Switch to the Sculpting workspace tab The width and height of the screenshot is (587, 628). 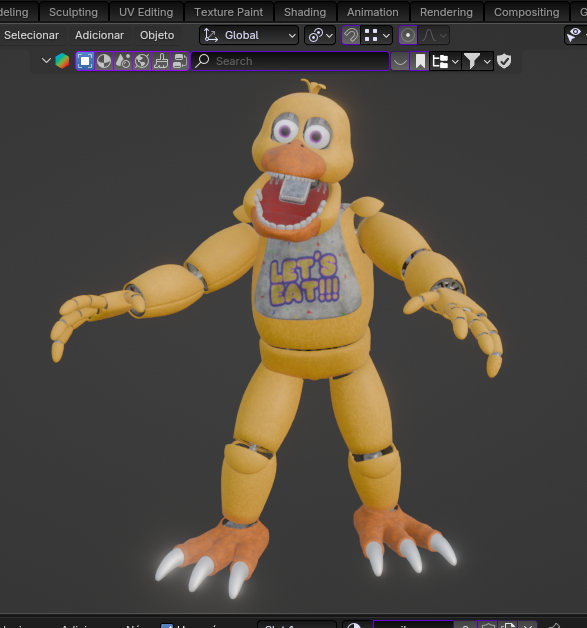73,12
